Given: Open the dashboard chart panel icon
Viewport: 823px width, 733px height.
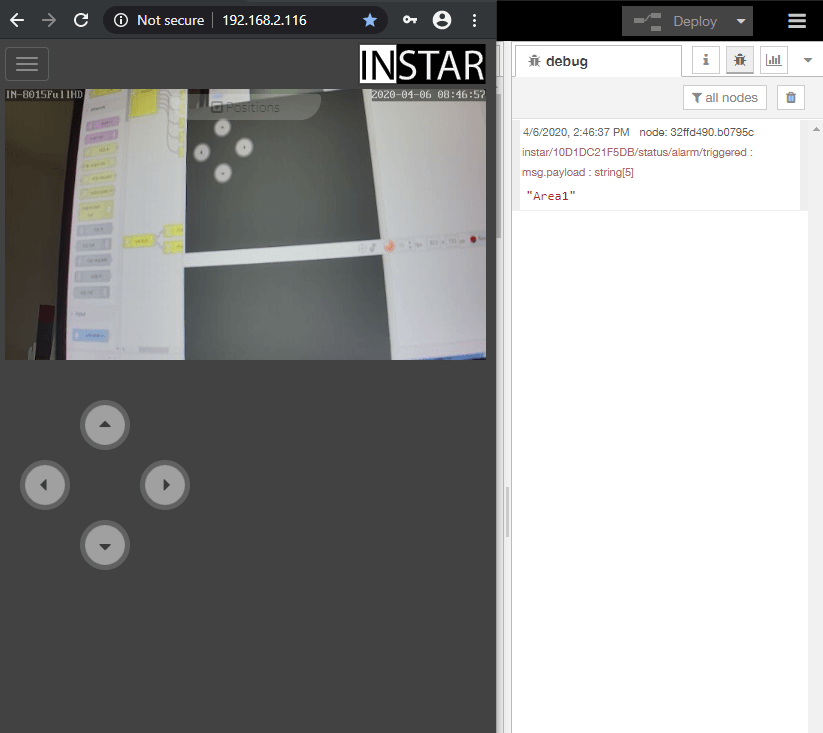Looking at the screenshot, I should pos(773,60).
